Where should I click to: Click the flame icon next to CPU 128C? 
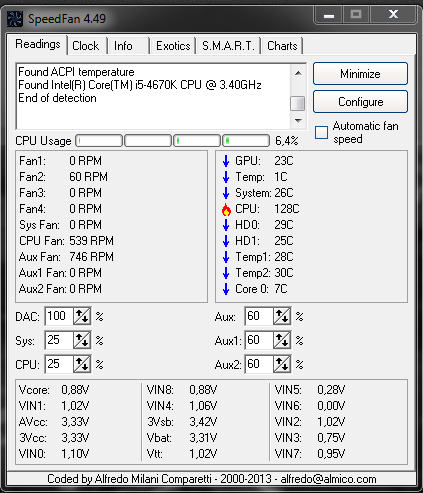(226, 209)
